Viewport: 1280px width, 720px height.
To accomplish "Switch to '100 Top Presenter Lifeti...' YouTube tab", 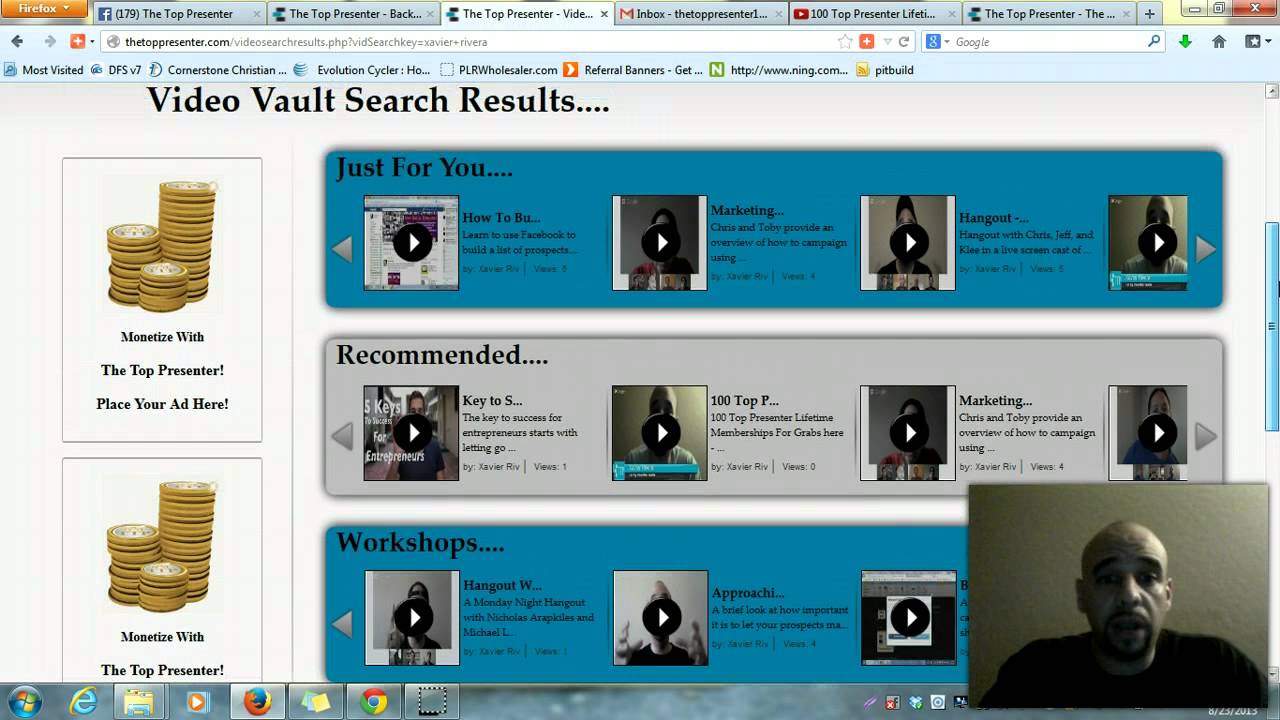I will (x=875, y=14).
